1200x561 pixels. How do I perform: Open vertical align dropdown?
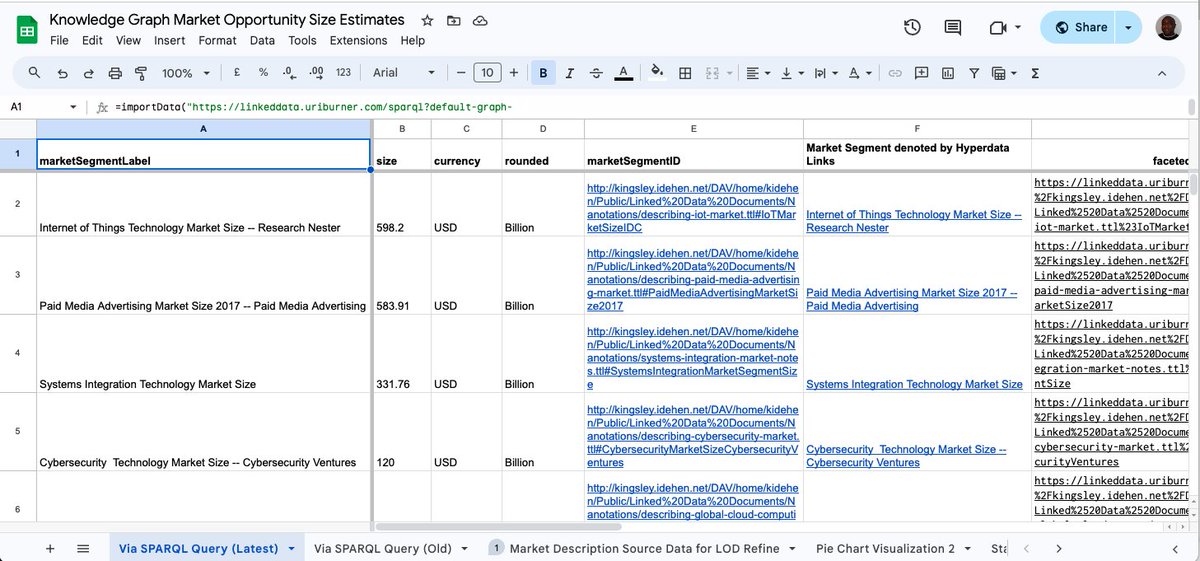click(791, 73)
